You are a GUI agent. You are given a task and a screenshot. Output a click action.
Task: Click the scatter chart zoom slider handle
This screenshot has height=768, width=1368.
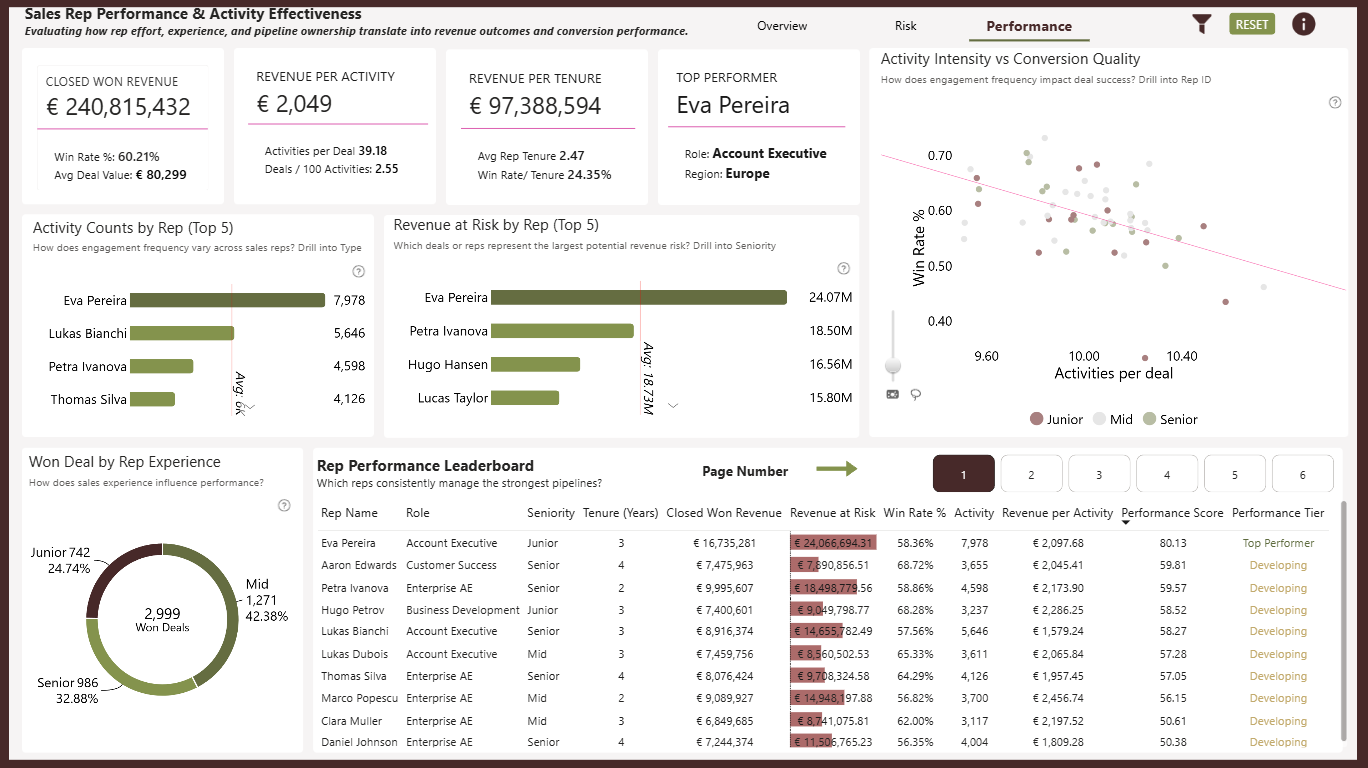coord(893,366)
